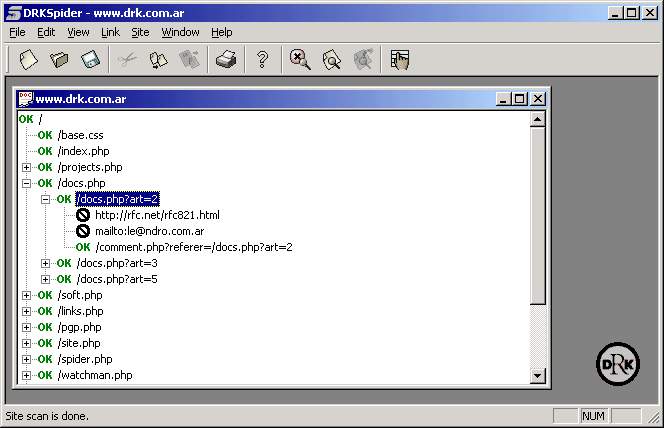This screenshot has height=428, width=664.
Task: Expand the /site.php tree node
Action: (x=26, y=343)
